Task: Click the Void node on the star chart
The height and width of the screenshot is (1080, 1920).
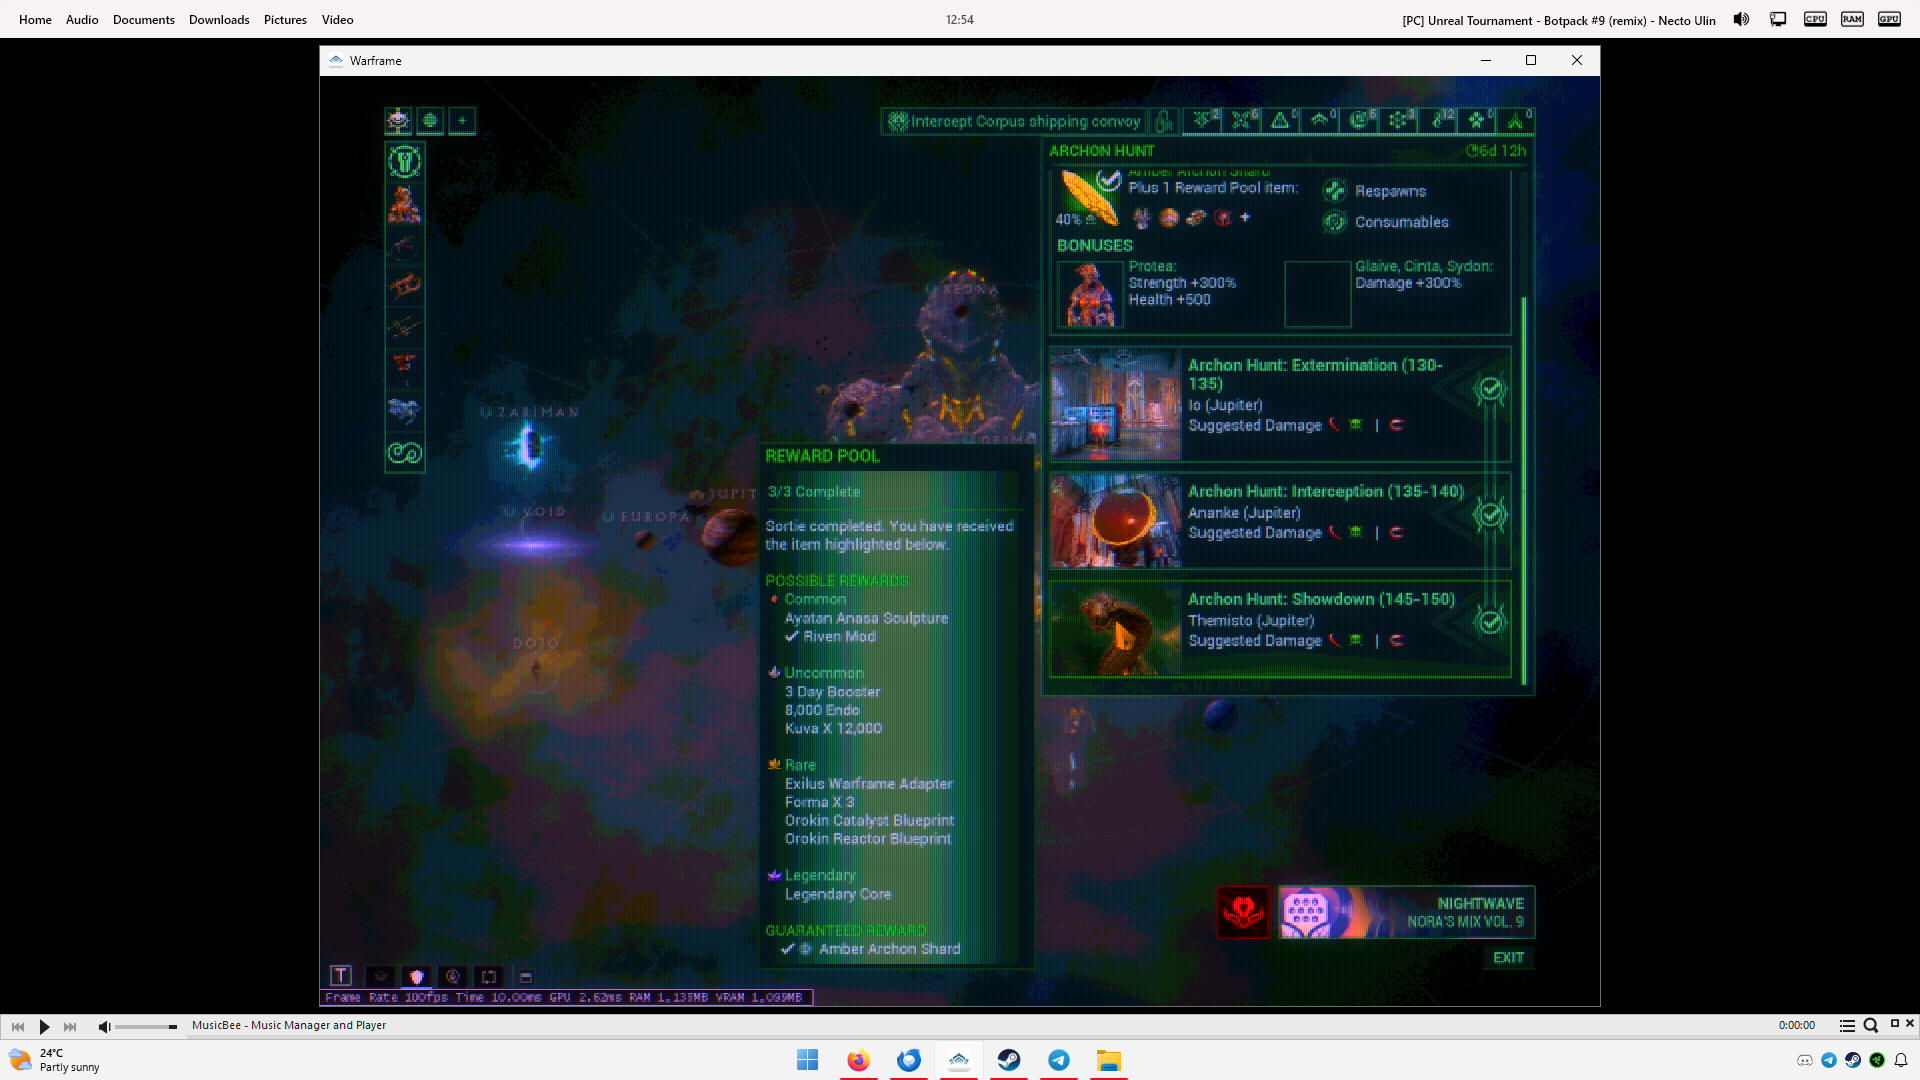Action: 533,545
